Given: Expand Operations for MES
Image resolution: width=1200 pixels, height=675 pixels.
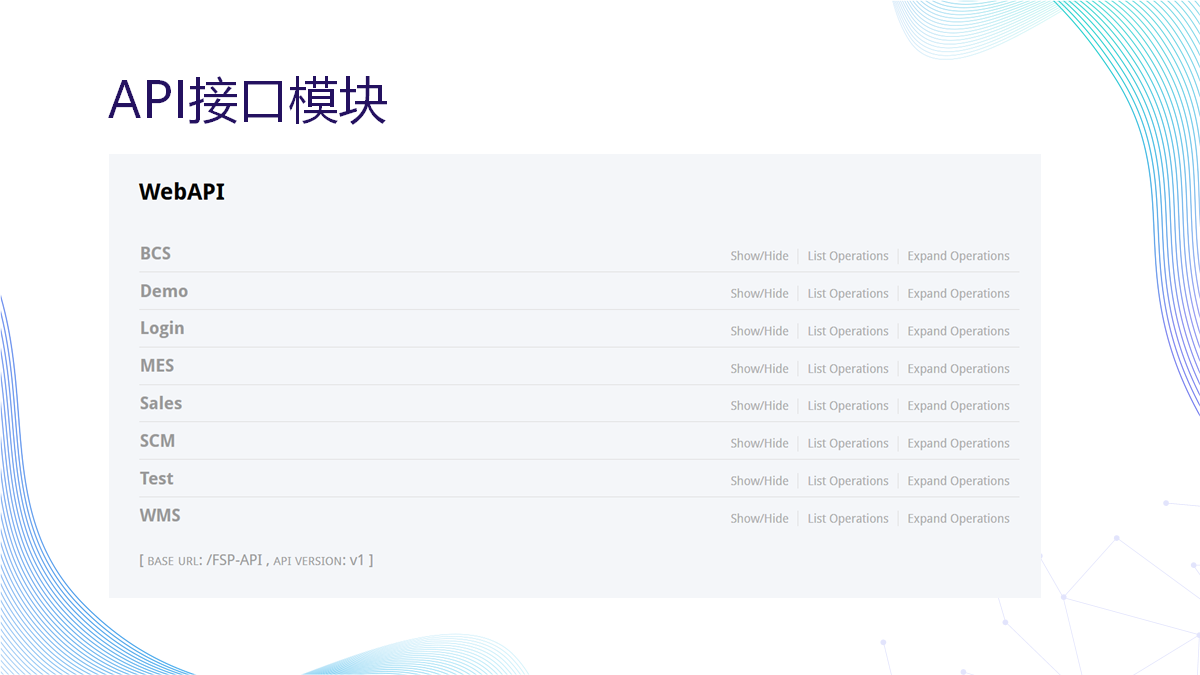Looking at the screenshot, I should (958, 369).
